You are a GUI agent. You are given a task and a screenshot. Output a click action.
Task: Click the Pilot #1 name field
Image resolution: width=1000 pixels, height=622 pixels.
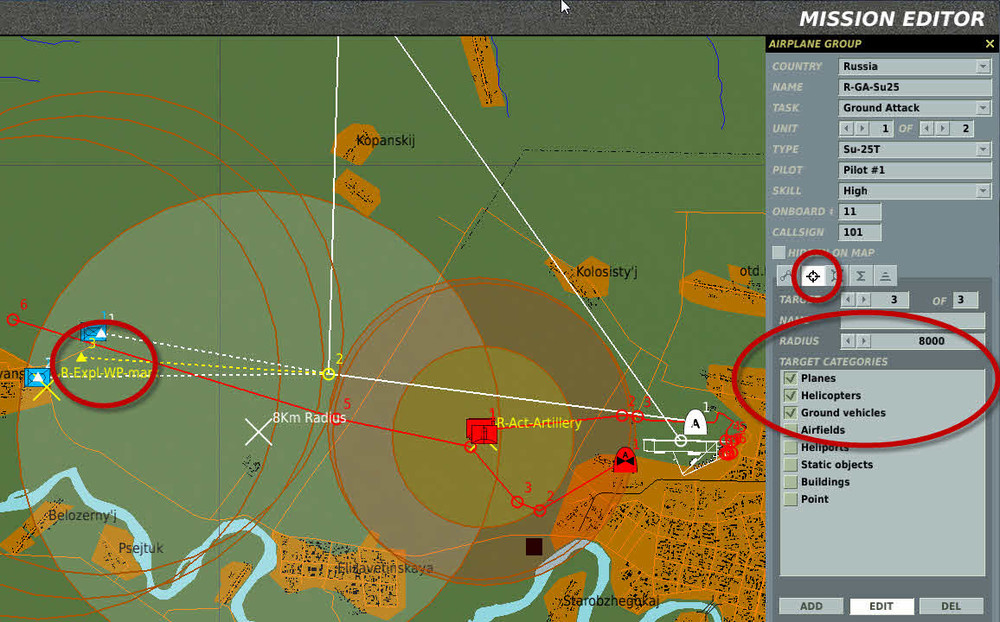915,170
